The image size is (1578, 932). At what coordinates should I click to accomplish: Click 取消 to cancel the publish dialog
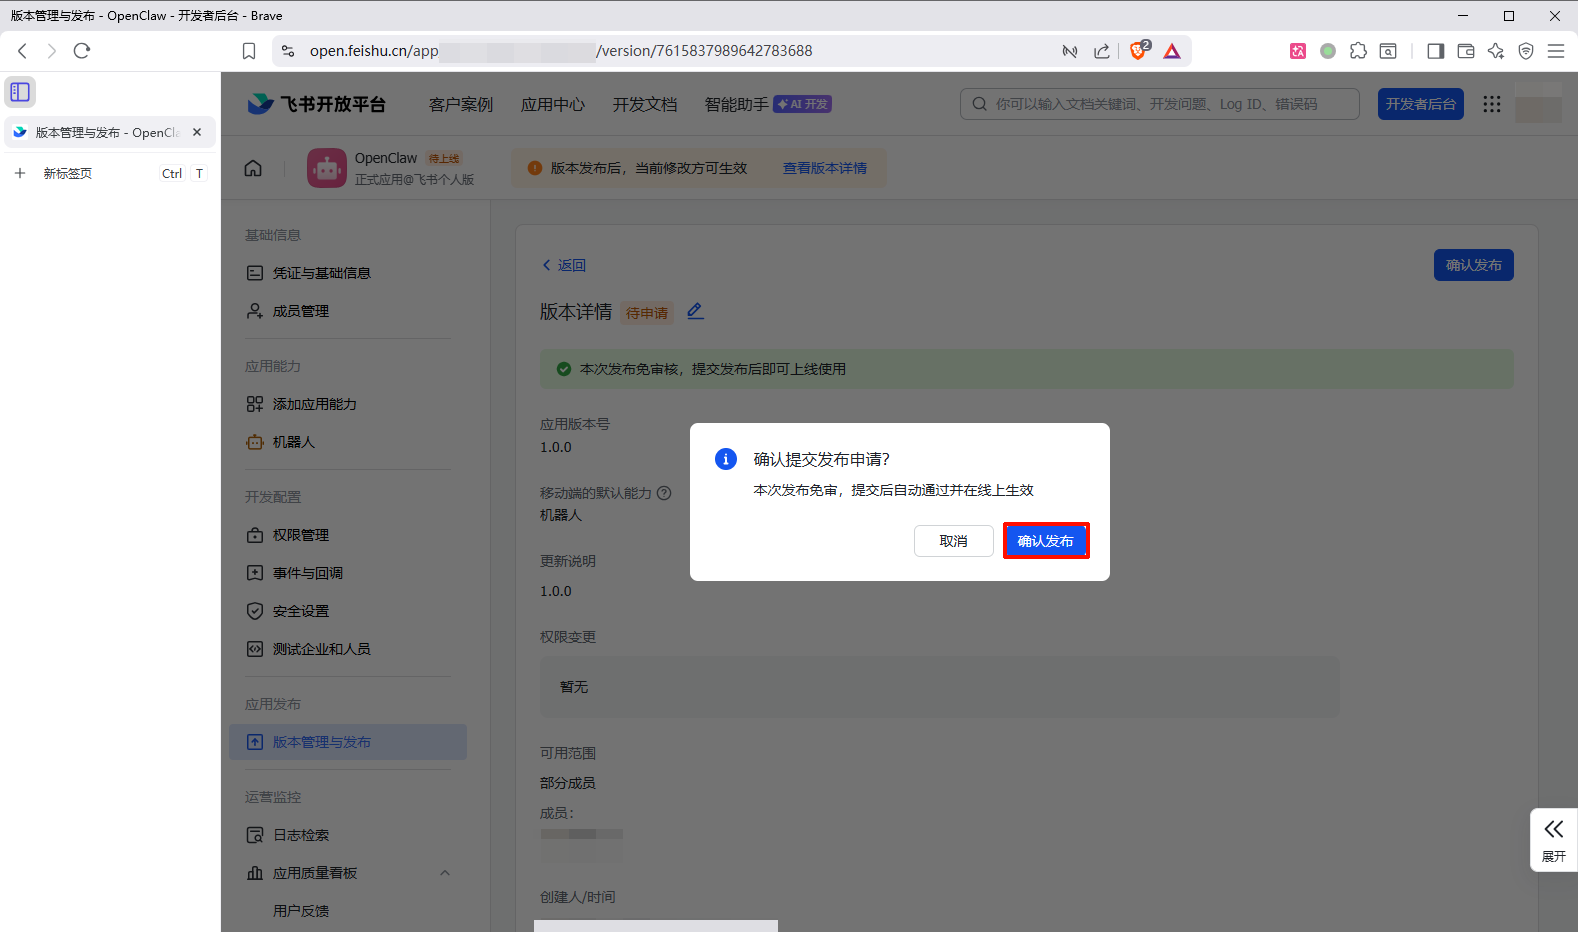953,541
